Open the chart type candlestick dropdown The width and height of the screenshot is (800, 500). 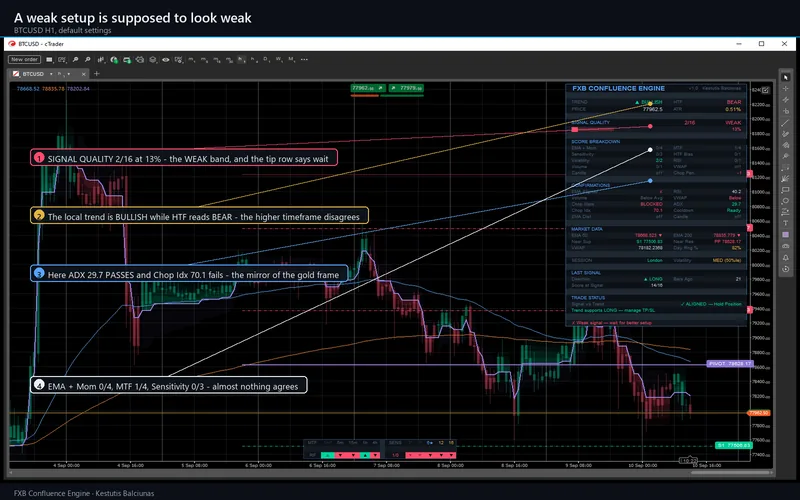[x=101, y=60]
